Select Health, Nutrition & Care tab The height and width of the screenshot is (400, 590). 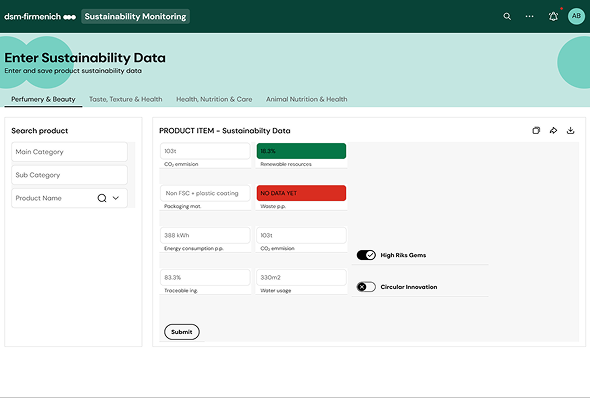pyautogui.click(x=214, y=99)
